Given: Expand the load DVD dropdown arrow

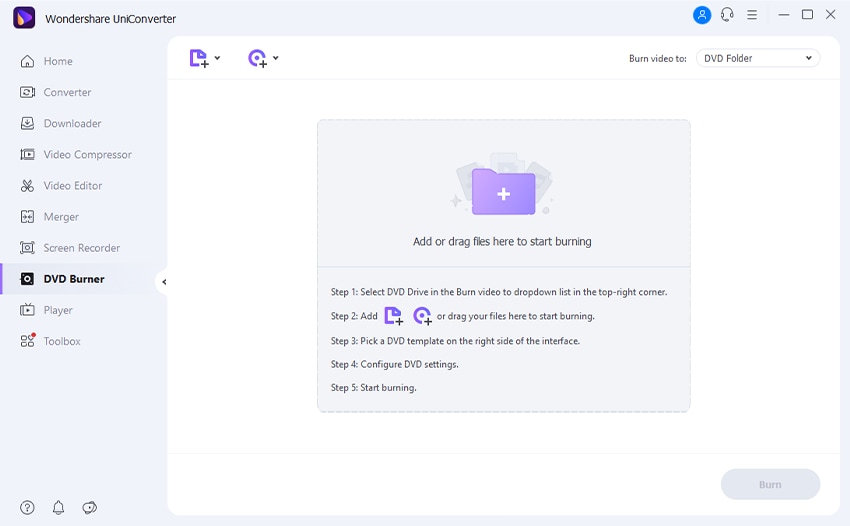Looking at the screenshot, I should [276, 58].
